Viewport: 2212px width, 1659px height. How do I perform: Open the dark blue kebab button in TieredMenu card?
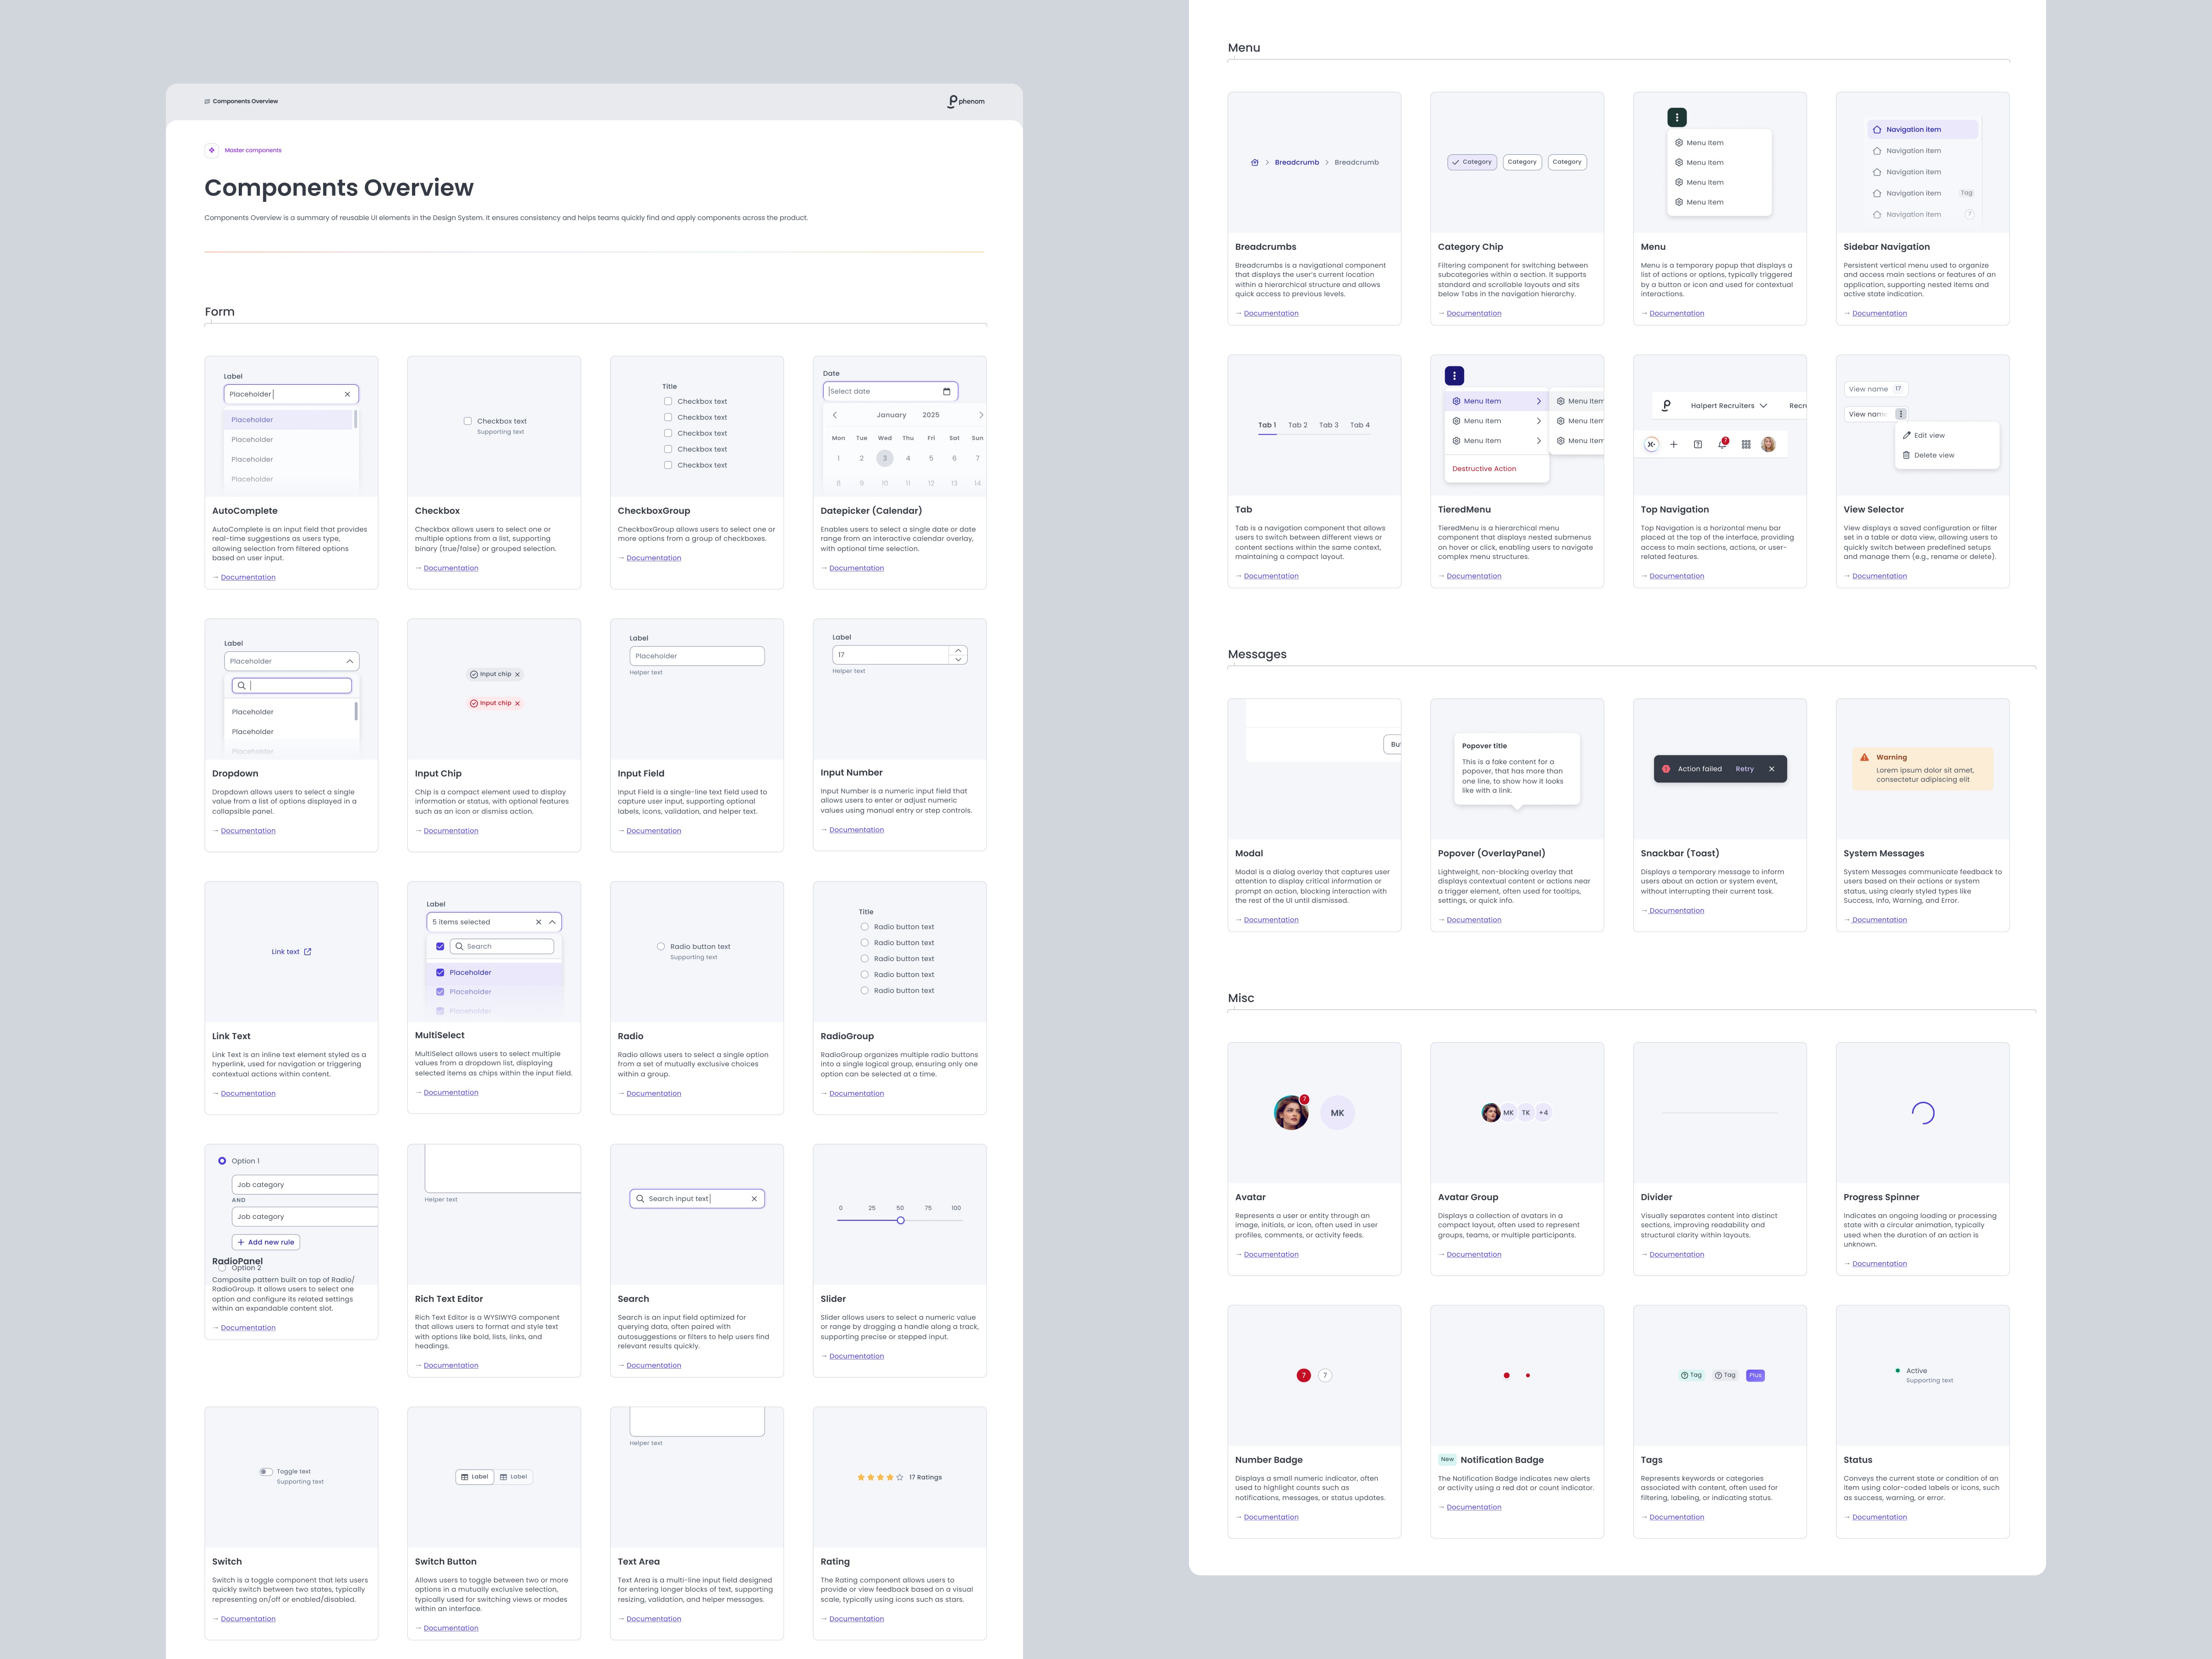1454,375
